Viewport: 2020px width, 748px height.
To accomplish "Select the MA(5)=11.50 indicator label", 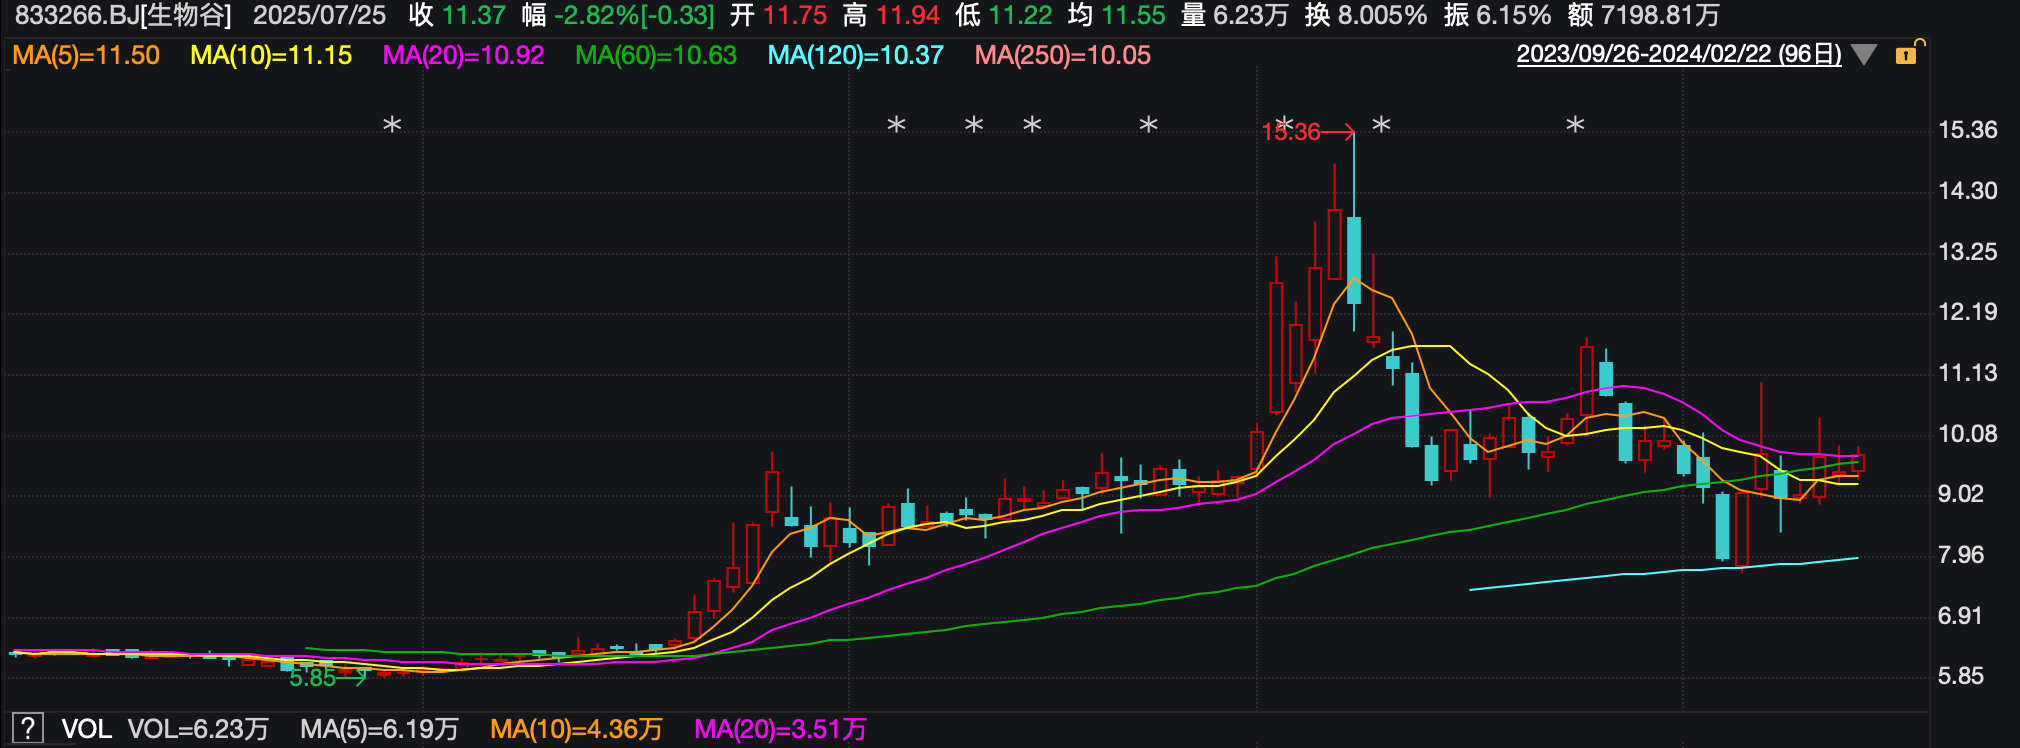I will [x=86, y=55].
